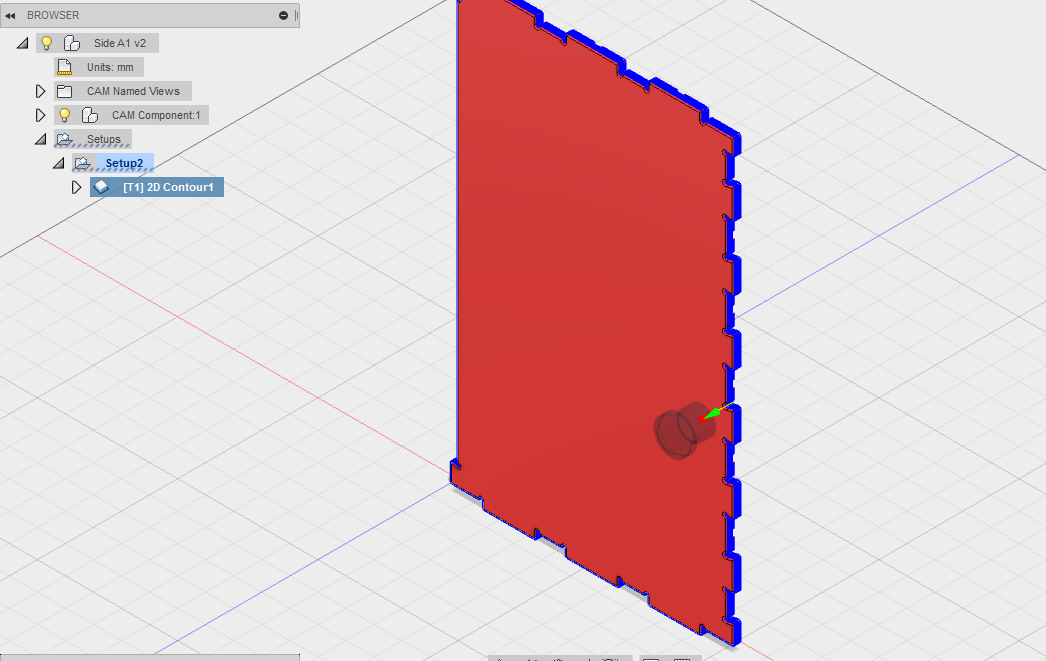Image resolution: width=1046 pixels, height=661 pixels.
Task: Click the Setup2 setup icon
Action: point(83,163)
